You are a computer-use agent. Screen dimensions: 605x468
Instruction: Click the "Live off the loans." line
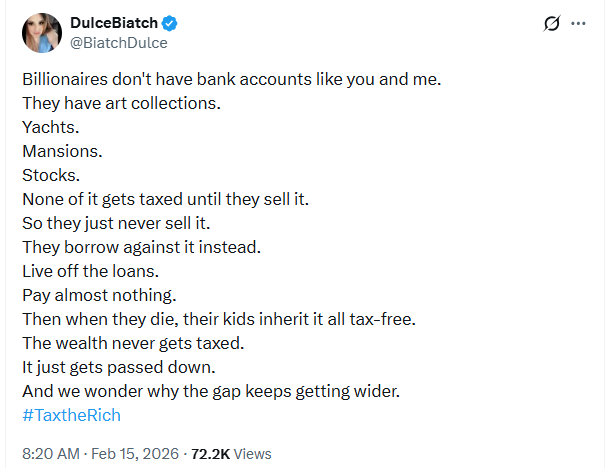click(x=90, y=271)
